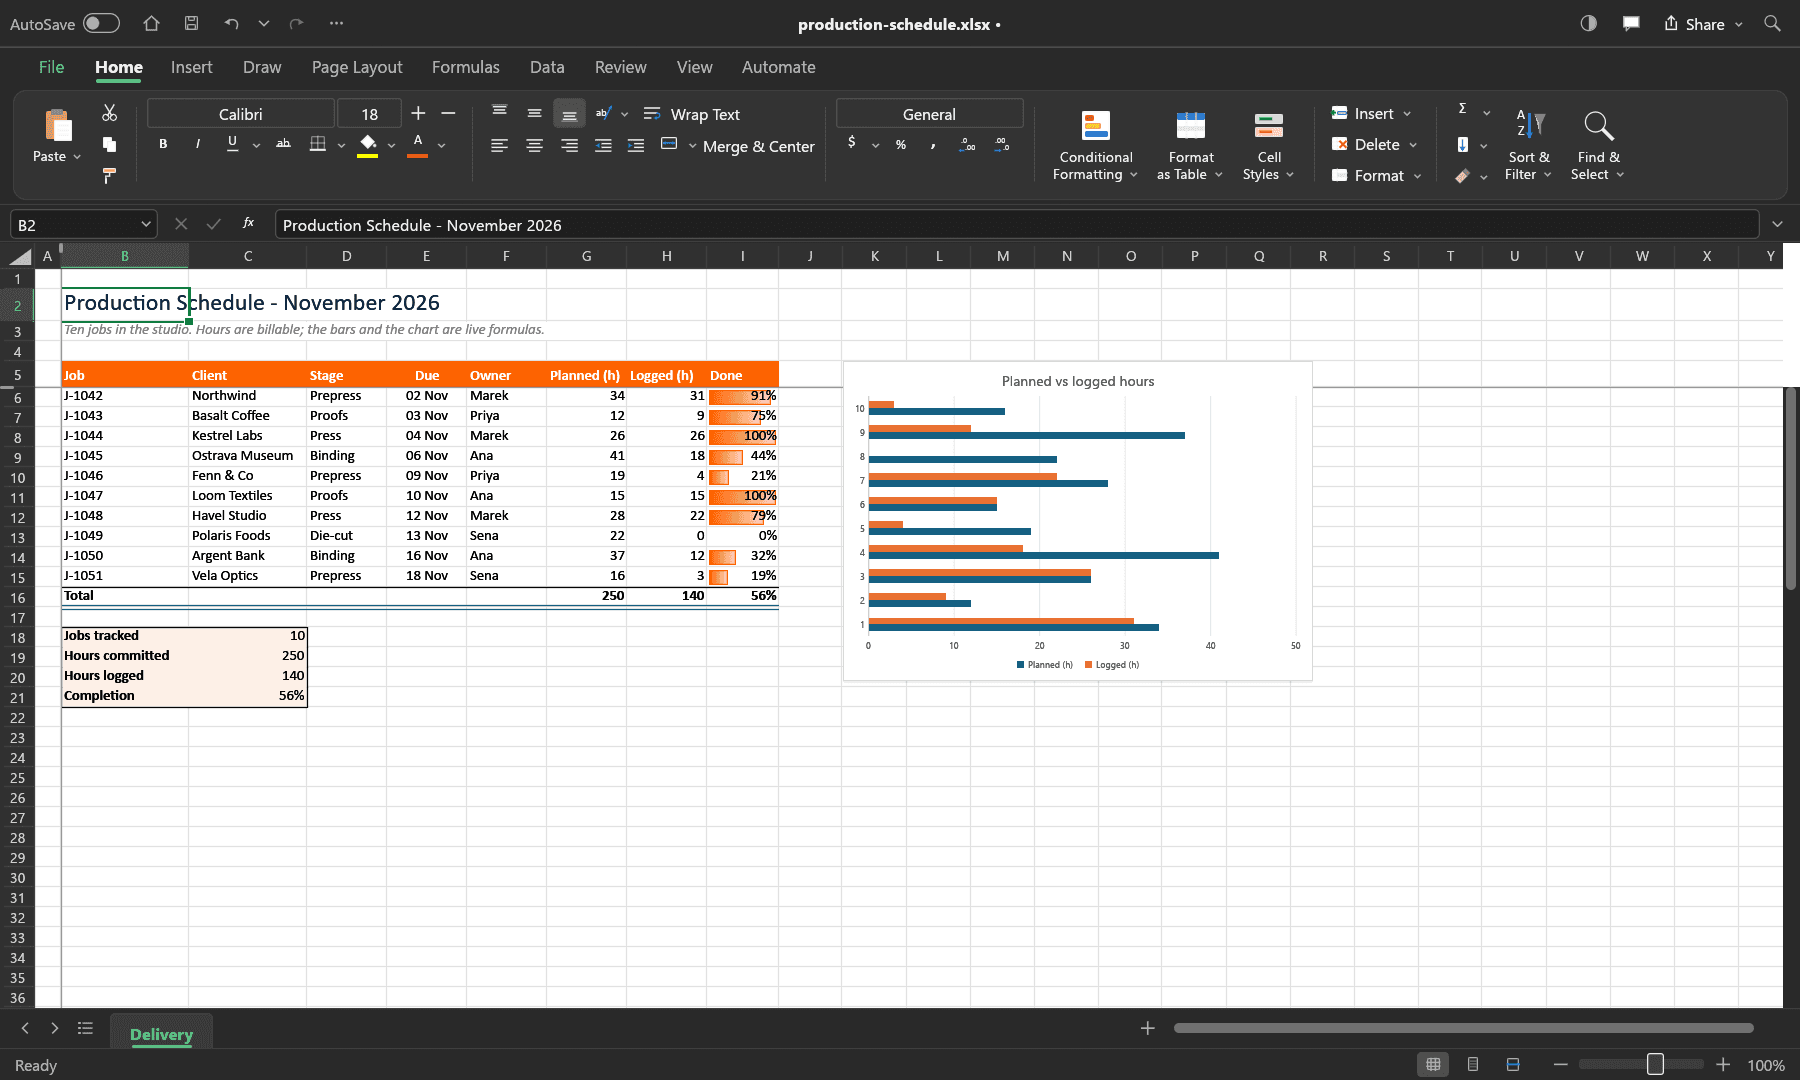Open the Name Box dropdown arrow
This screenshot has height=1080, width=1800.
tap(146, 225)
